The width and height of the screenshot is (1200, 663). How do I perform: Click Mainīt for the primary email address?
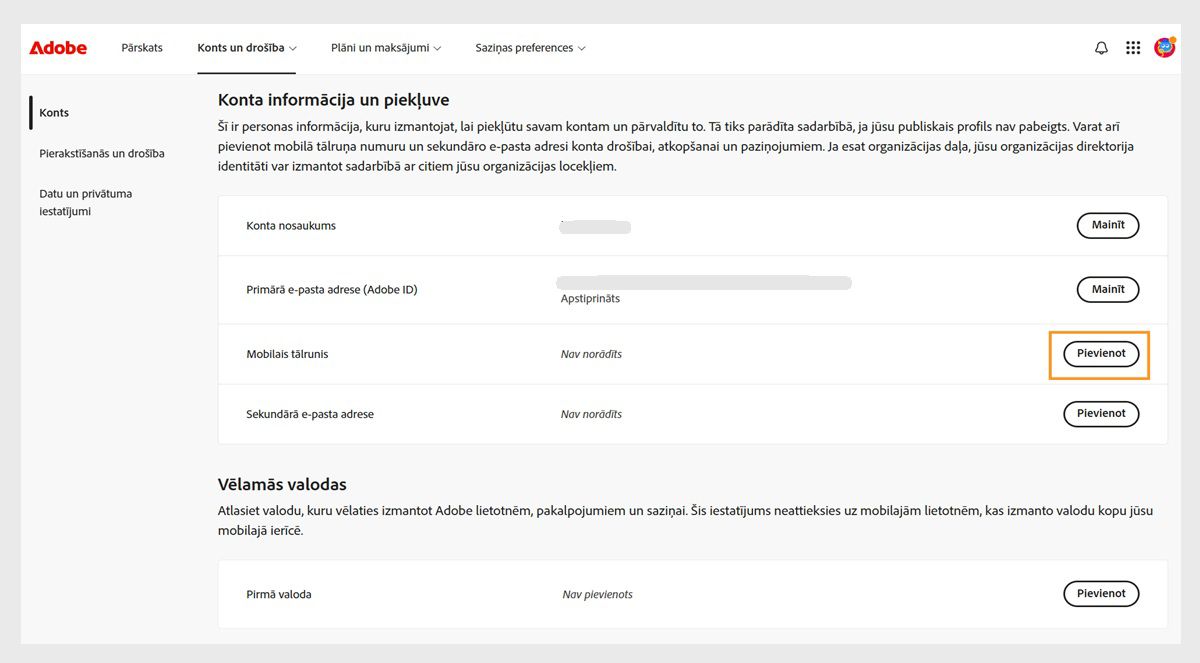[x=1107, y=289]
